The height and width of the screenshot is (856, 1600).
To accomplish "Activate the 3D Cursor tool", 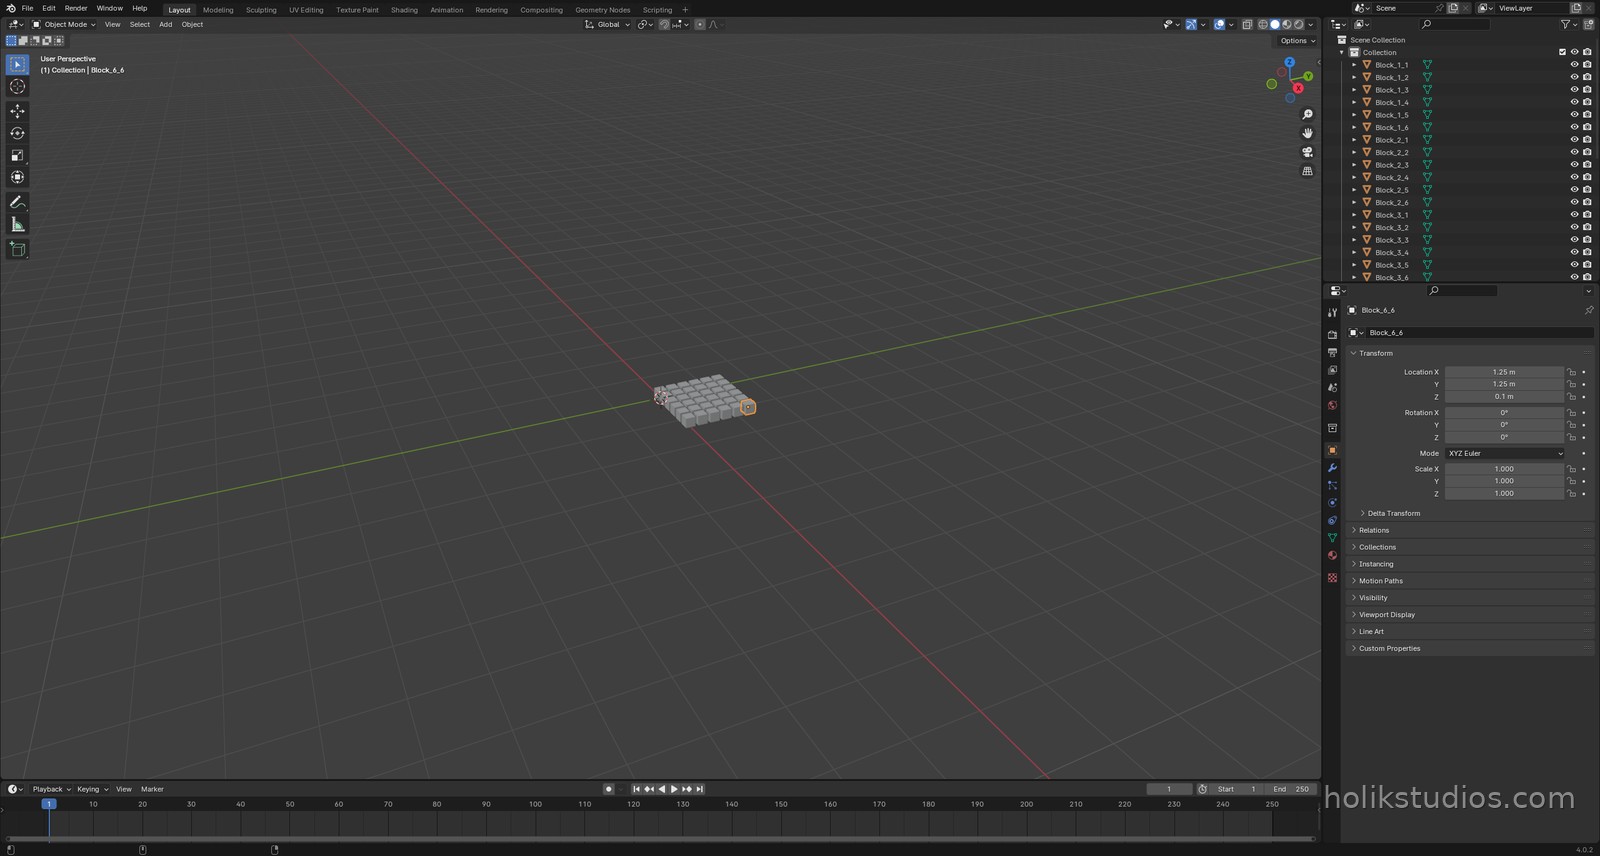I will (x=17, y=87).
